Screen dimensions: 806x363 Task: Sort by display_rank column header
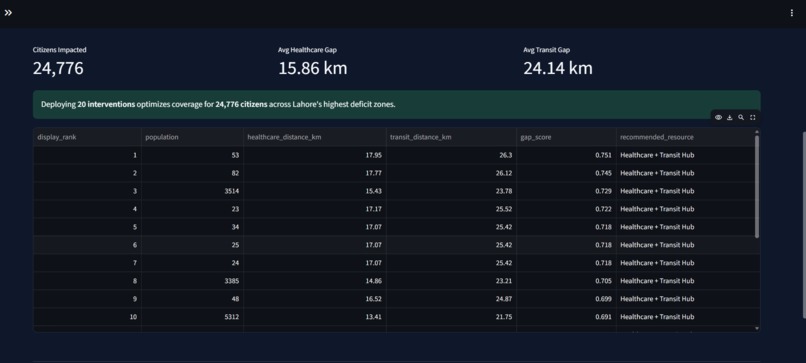[87, 137]
